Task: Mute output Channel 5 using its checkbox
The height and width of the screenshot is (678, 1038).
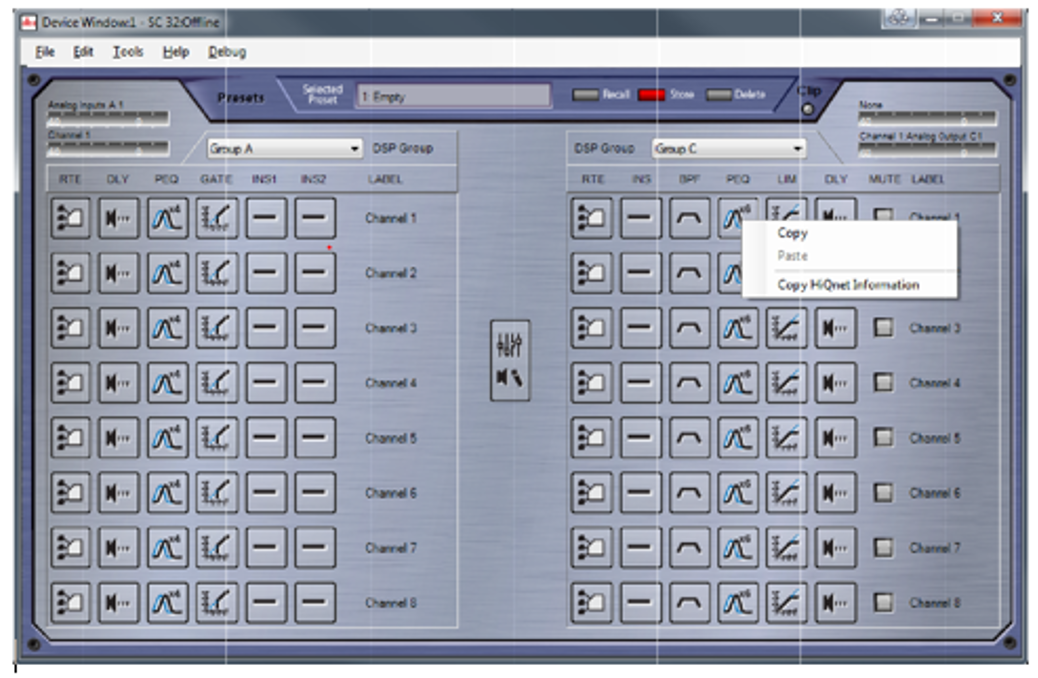Action: coord(884,438)
